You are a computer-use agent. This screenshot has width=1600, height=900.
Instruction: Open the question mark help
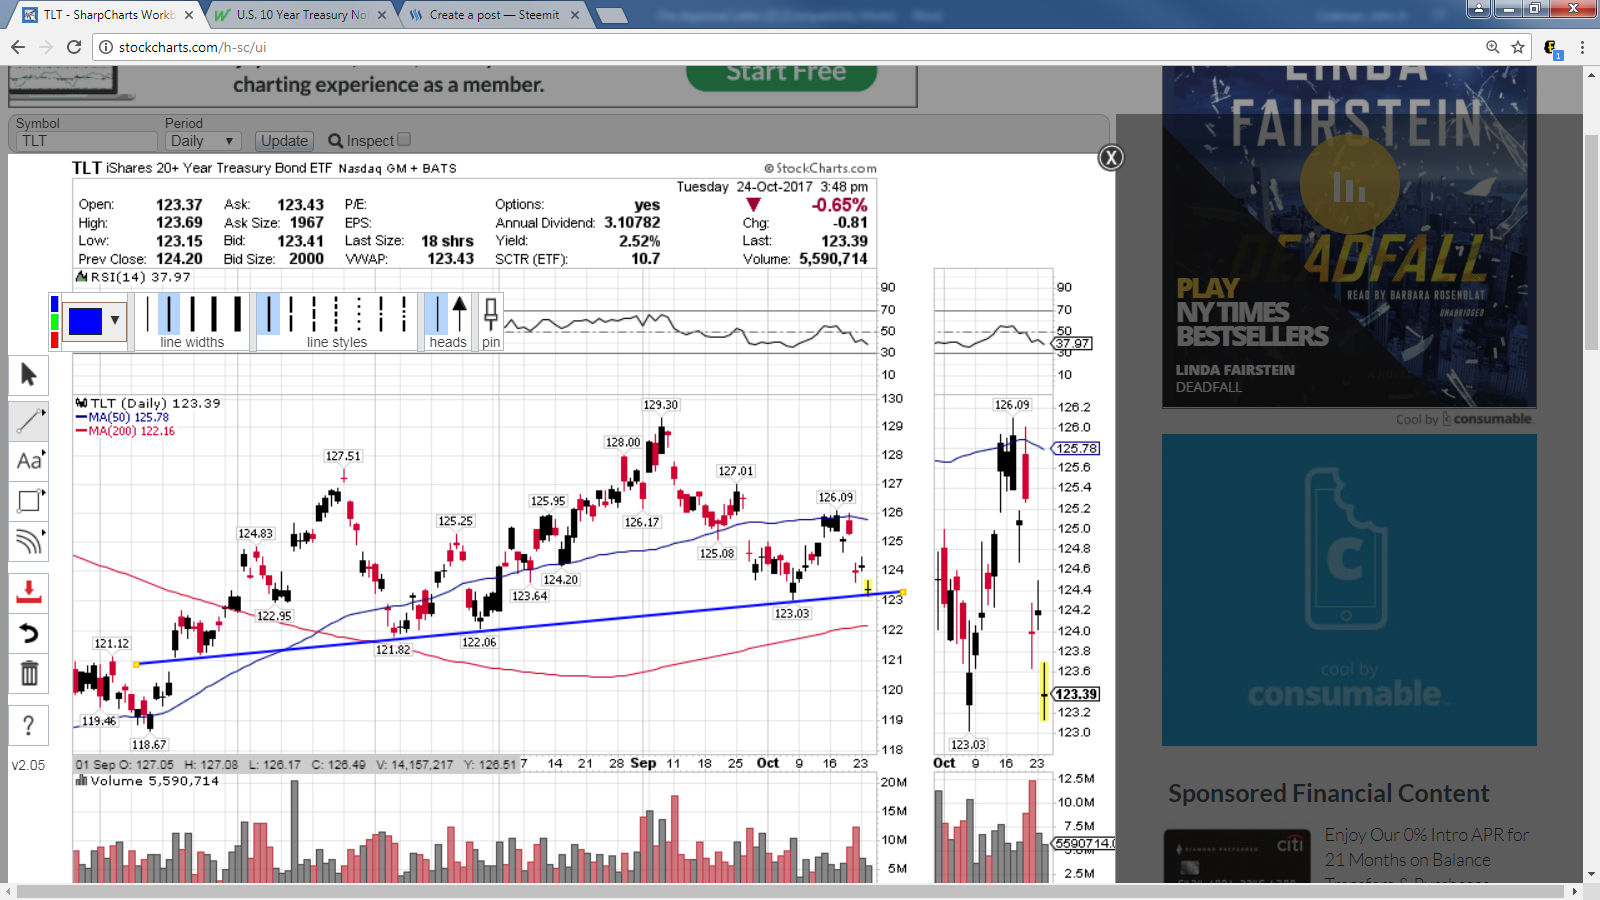[x=29, y=725]
